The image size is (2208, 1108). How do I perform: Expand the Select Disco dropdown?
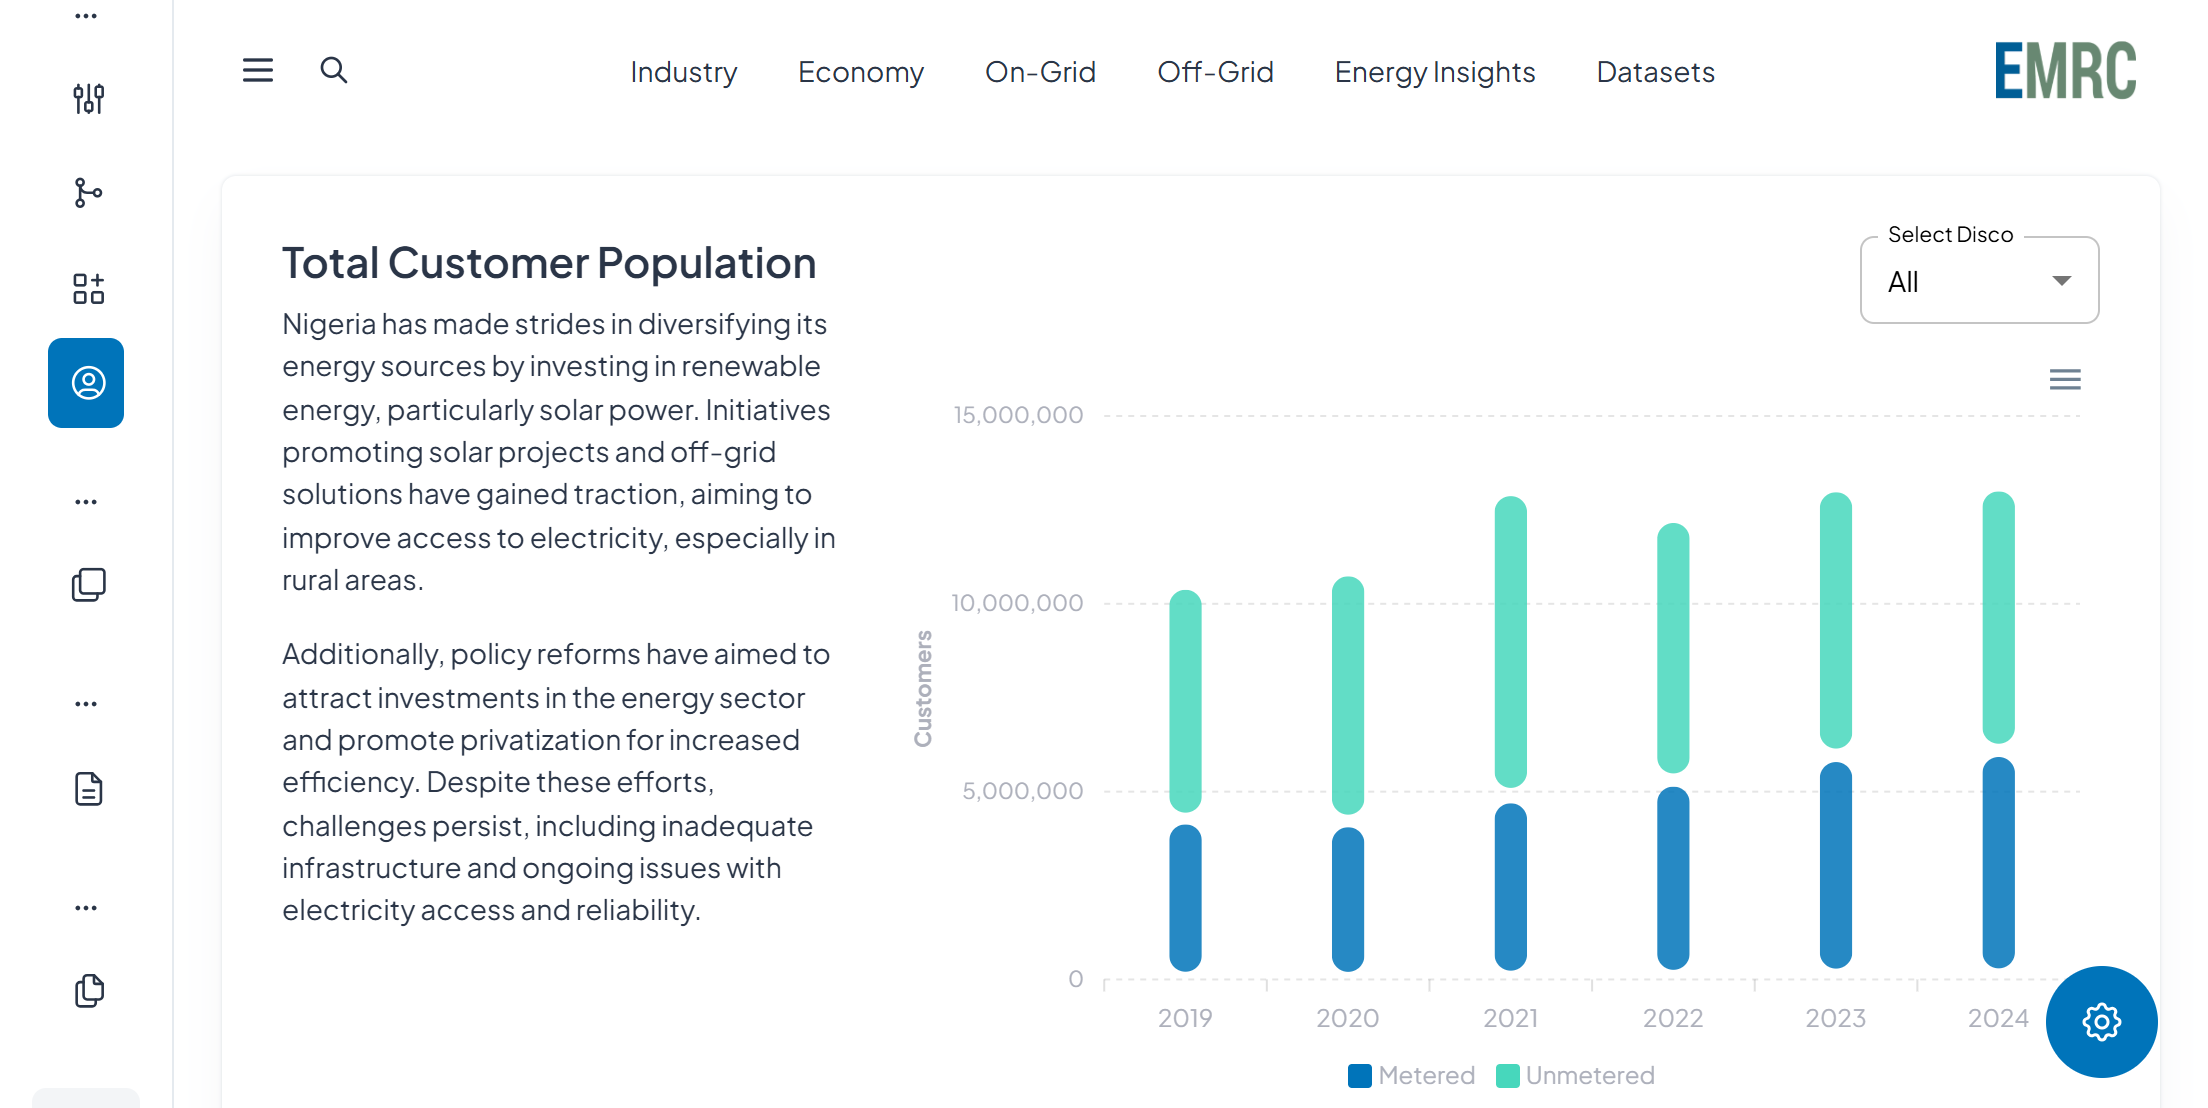(1979, 281)
